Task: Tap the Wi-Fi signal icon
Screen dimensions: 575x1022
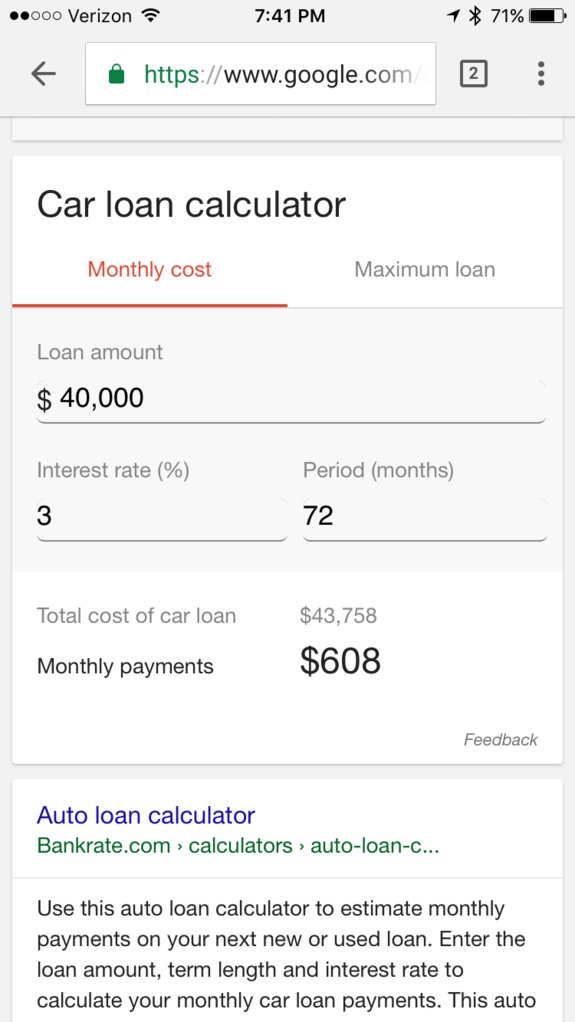Action: (x=151, y=16)
